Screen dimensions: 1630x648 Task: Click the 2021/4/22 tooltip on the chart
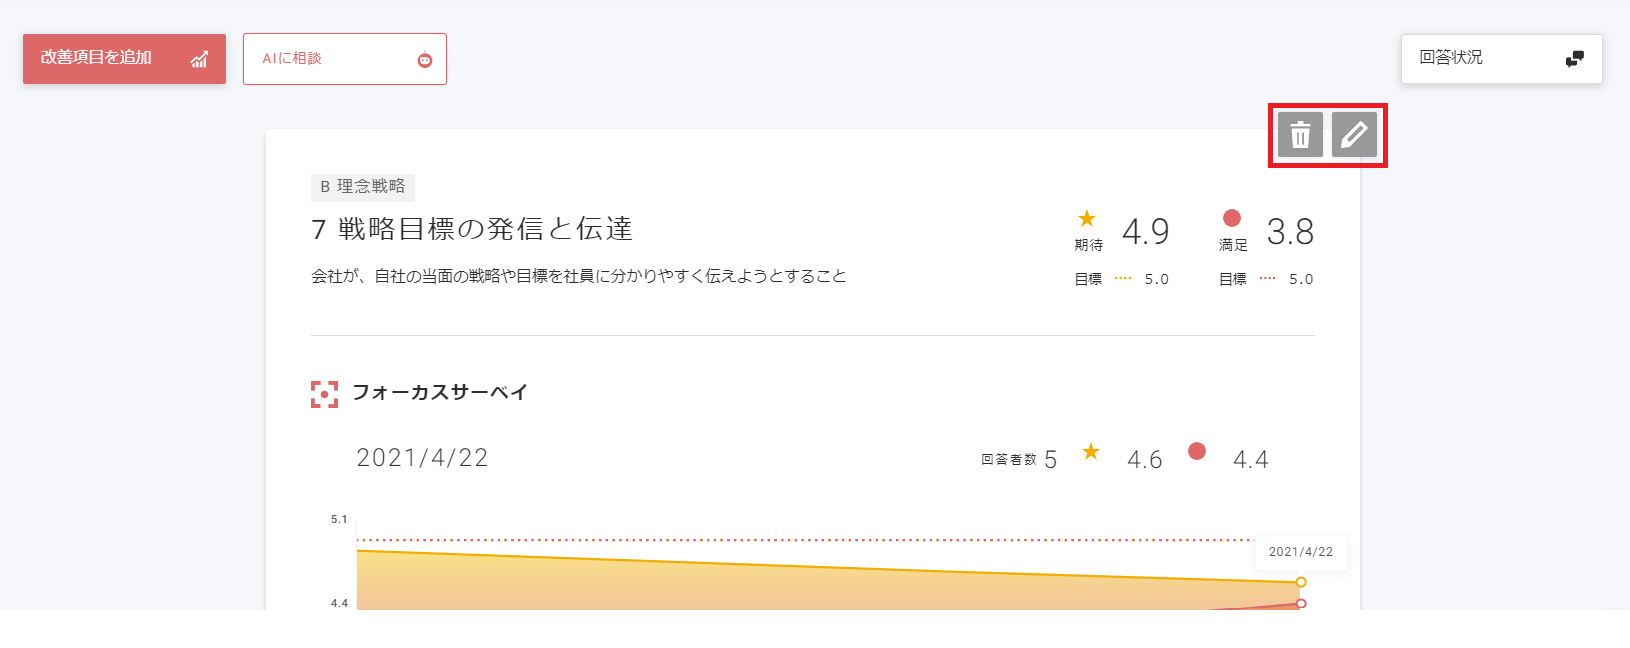click(x=1300, y=553)
